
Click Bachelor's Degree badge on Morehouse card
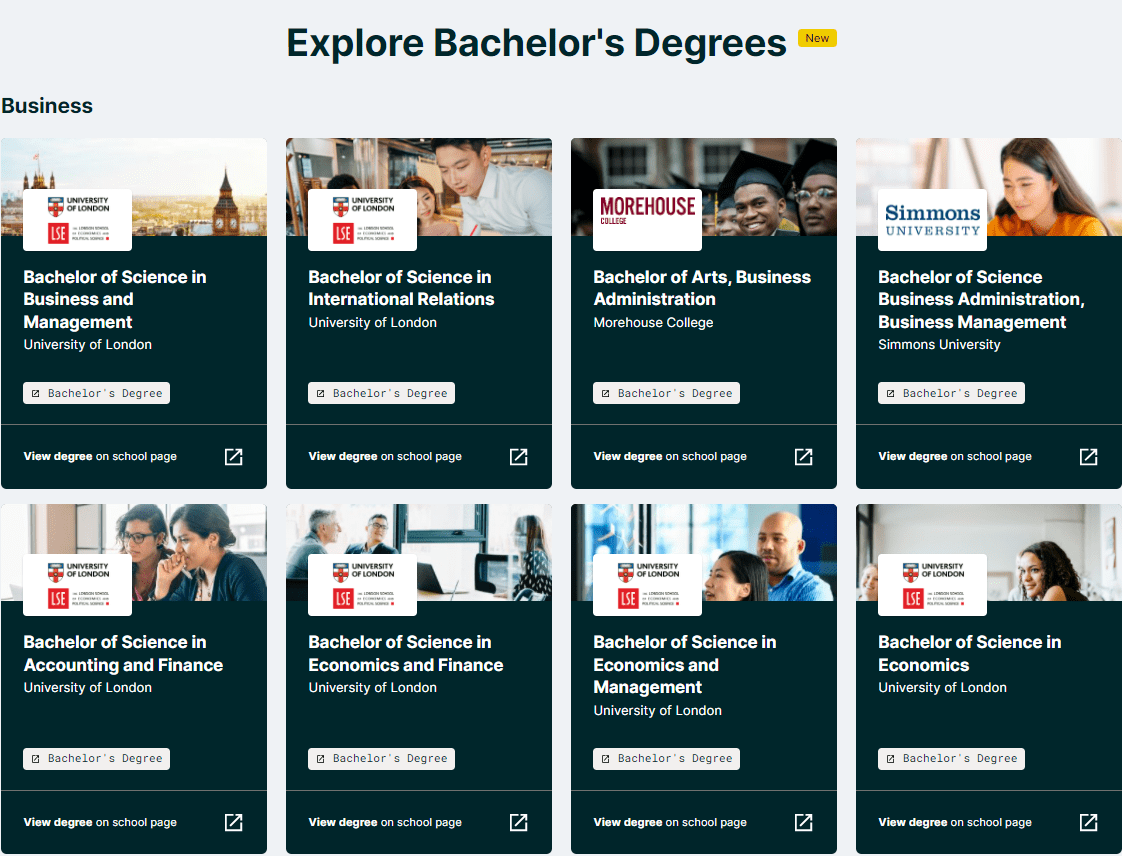[x=666, y=393]
